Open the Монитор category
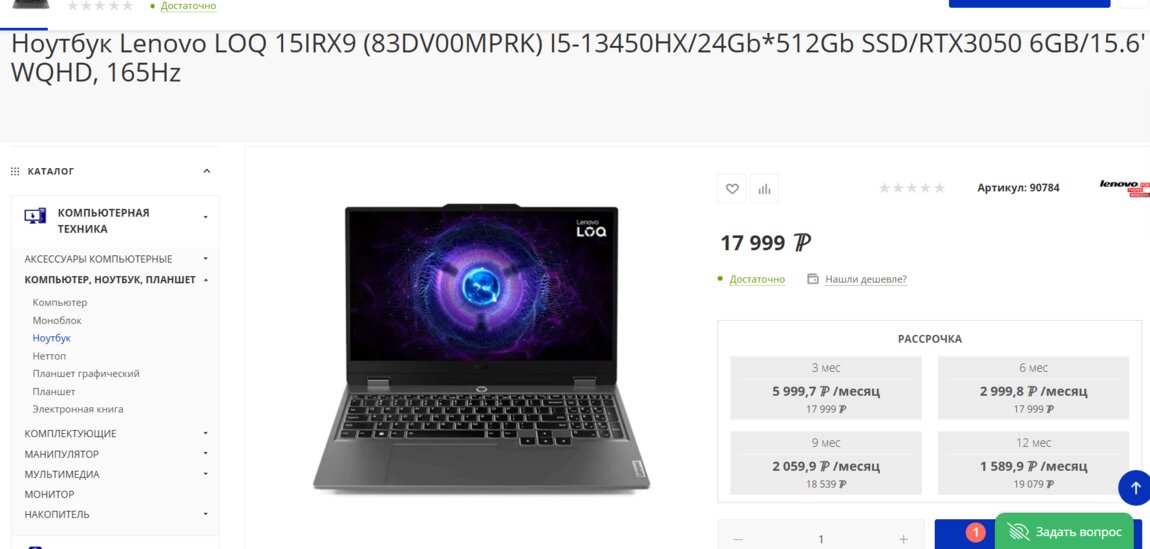1150x549 pixels. (x=49, y=495)
